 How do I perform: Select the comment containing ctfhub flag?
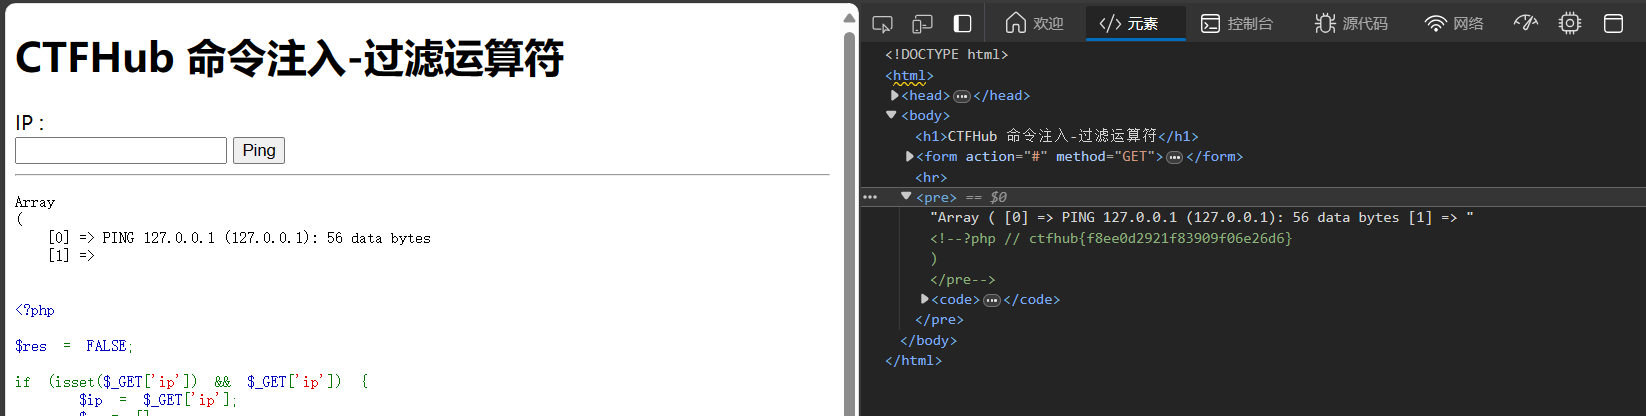click(x=1111, y=238)
